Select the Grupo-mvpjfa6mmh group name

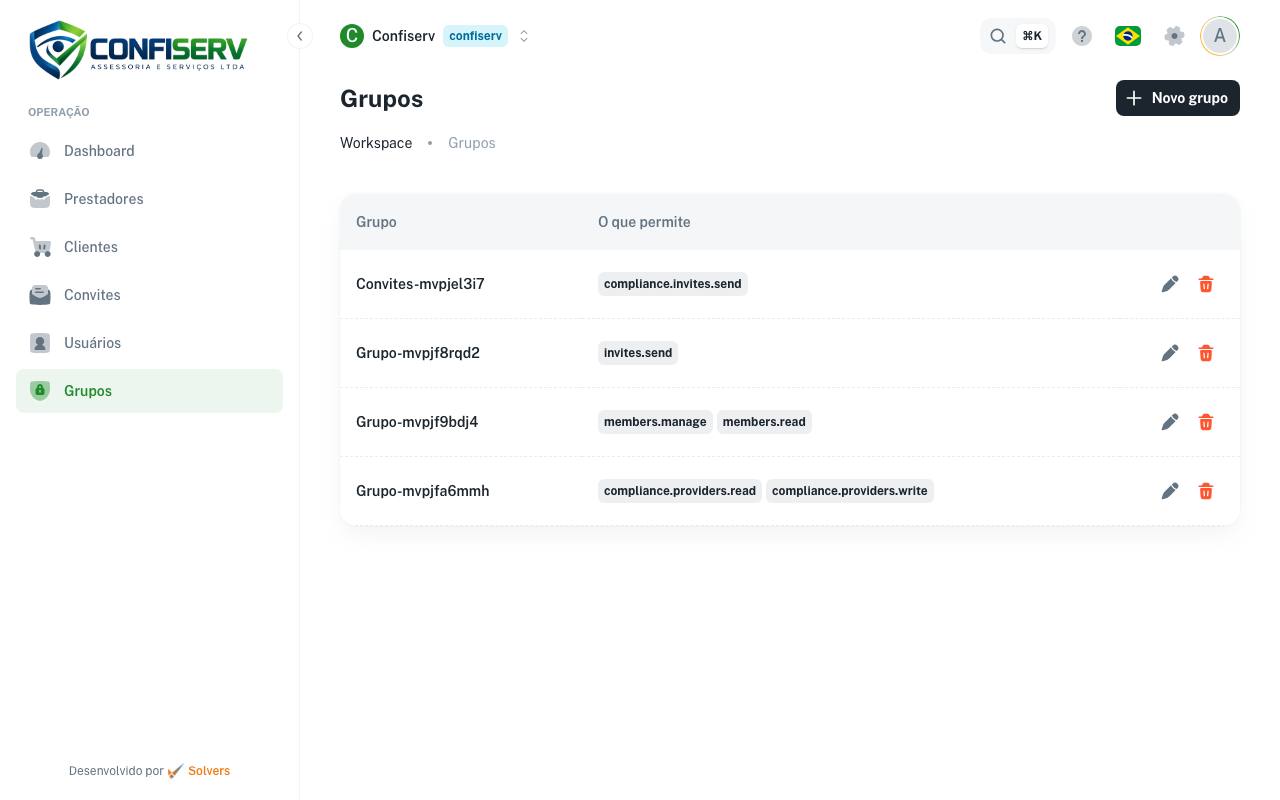[x=423, y=491]
